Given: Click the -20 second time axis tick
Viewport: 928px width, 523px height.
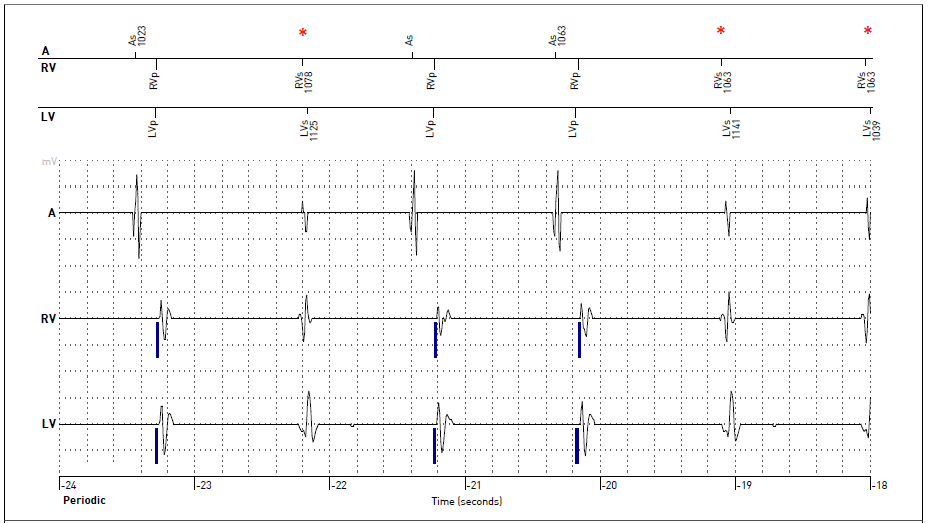Looking at the screenshot, I should point(608,485).
